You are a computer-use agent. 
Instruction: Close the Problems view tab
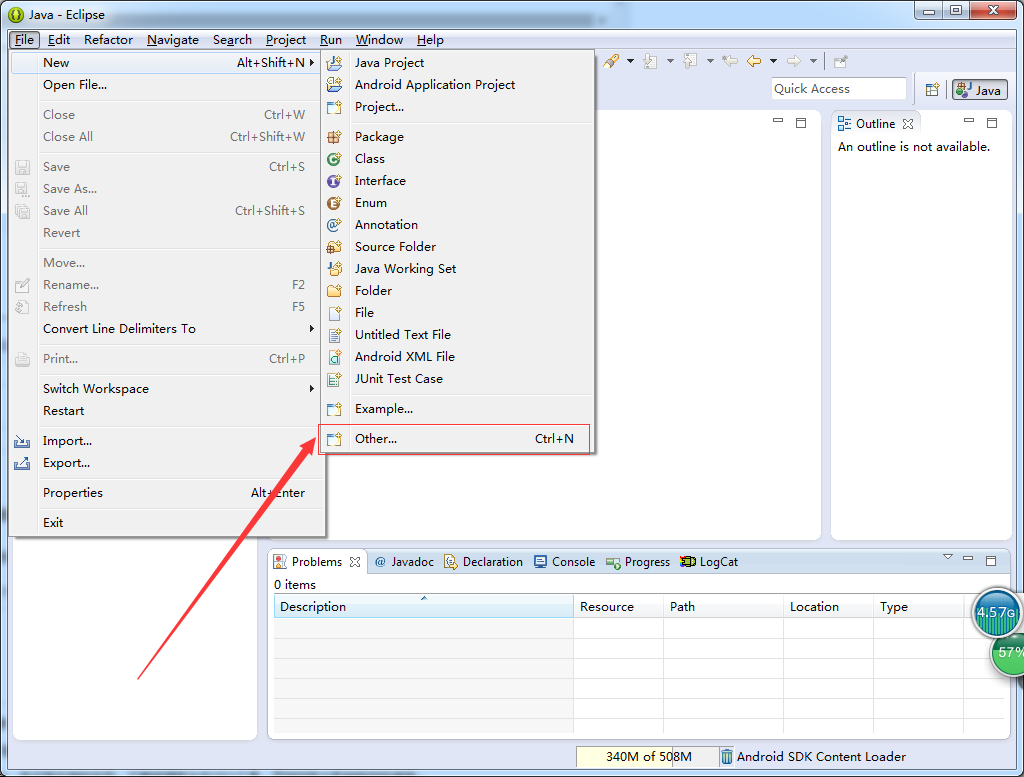pyautogui.click(x=355, y=562)
